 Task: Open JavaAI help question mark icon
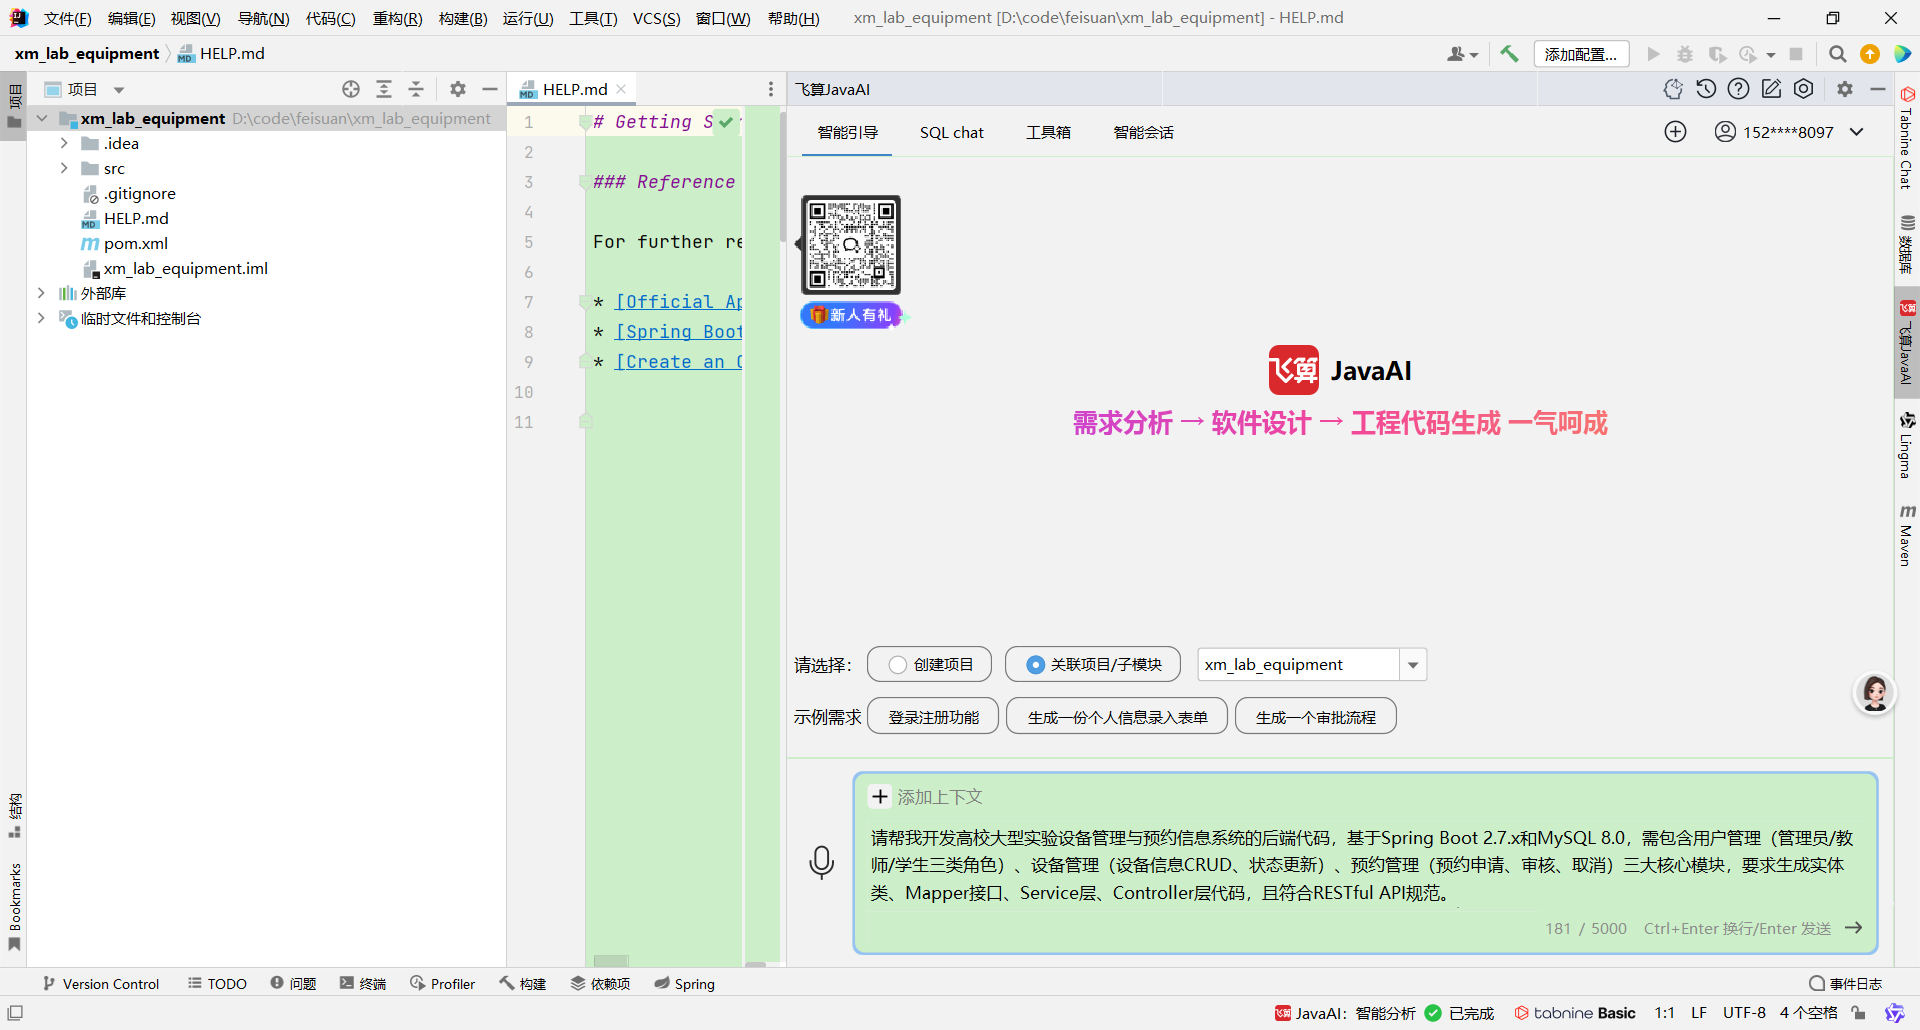click(1739, 88)
